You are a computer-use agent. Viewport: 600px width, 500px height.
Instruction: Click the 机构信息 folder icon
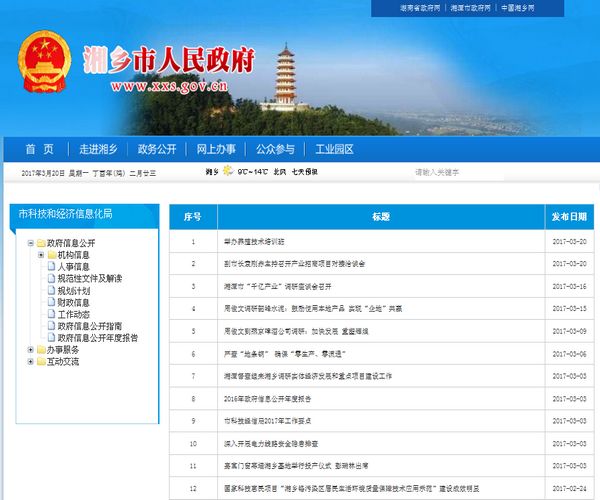(52, 255)
